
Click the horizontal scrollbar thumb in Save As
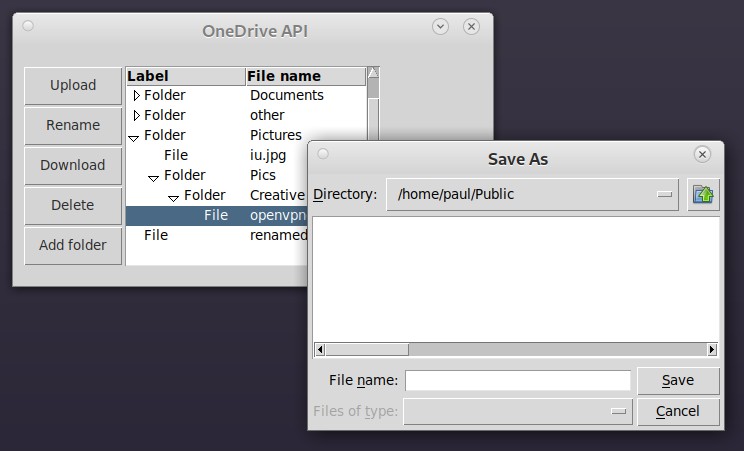367,350
